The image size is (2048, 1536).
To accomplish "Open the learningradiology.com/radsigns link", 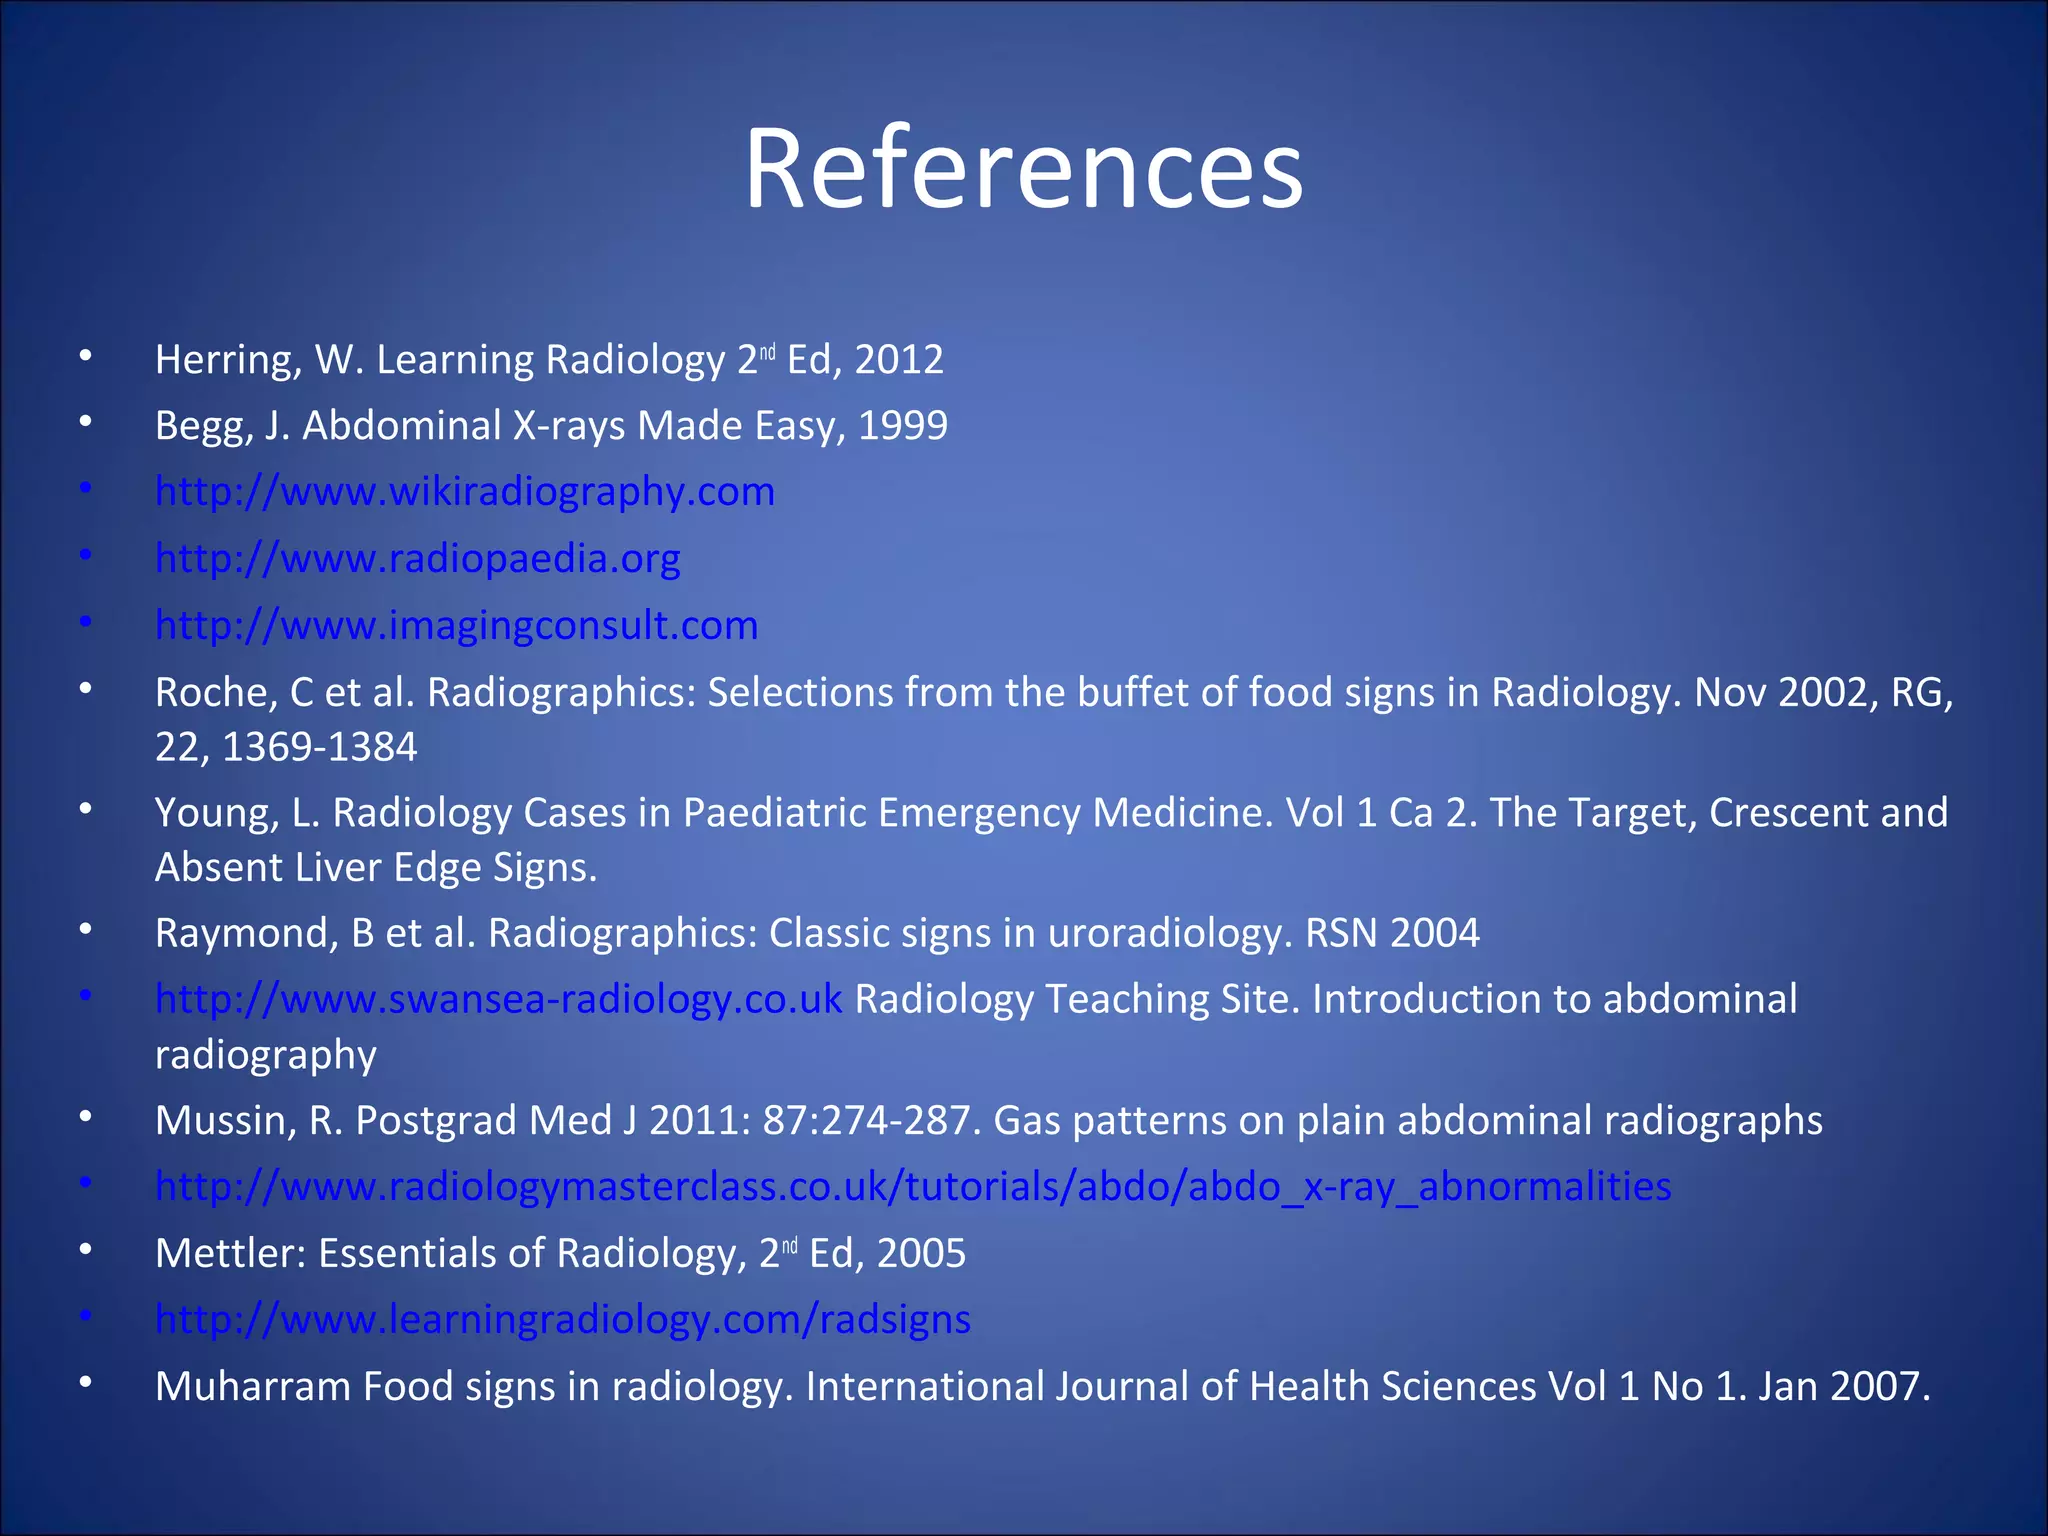I will coord(563,1319).
